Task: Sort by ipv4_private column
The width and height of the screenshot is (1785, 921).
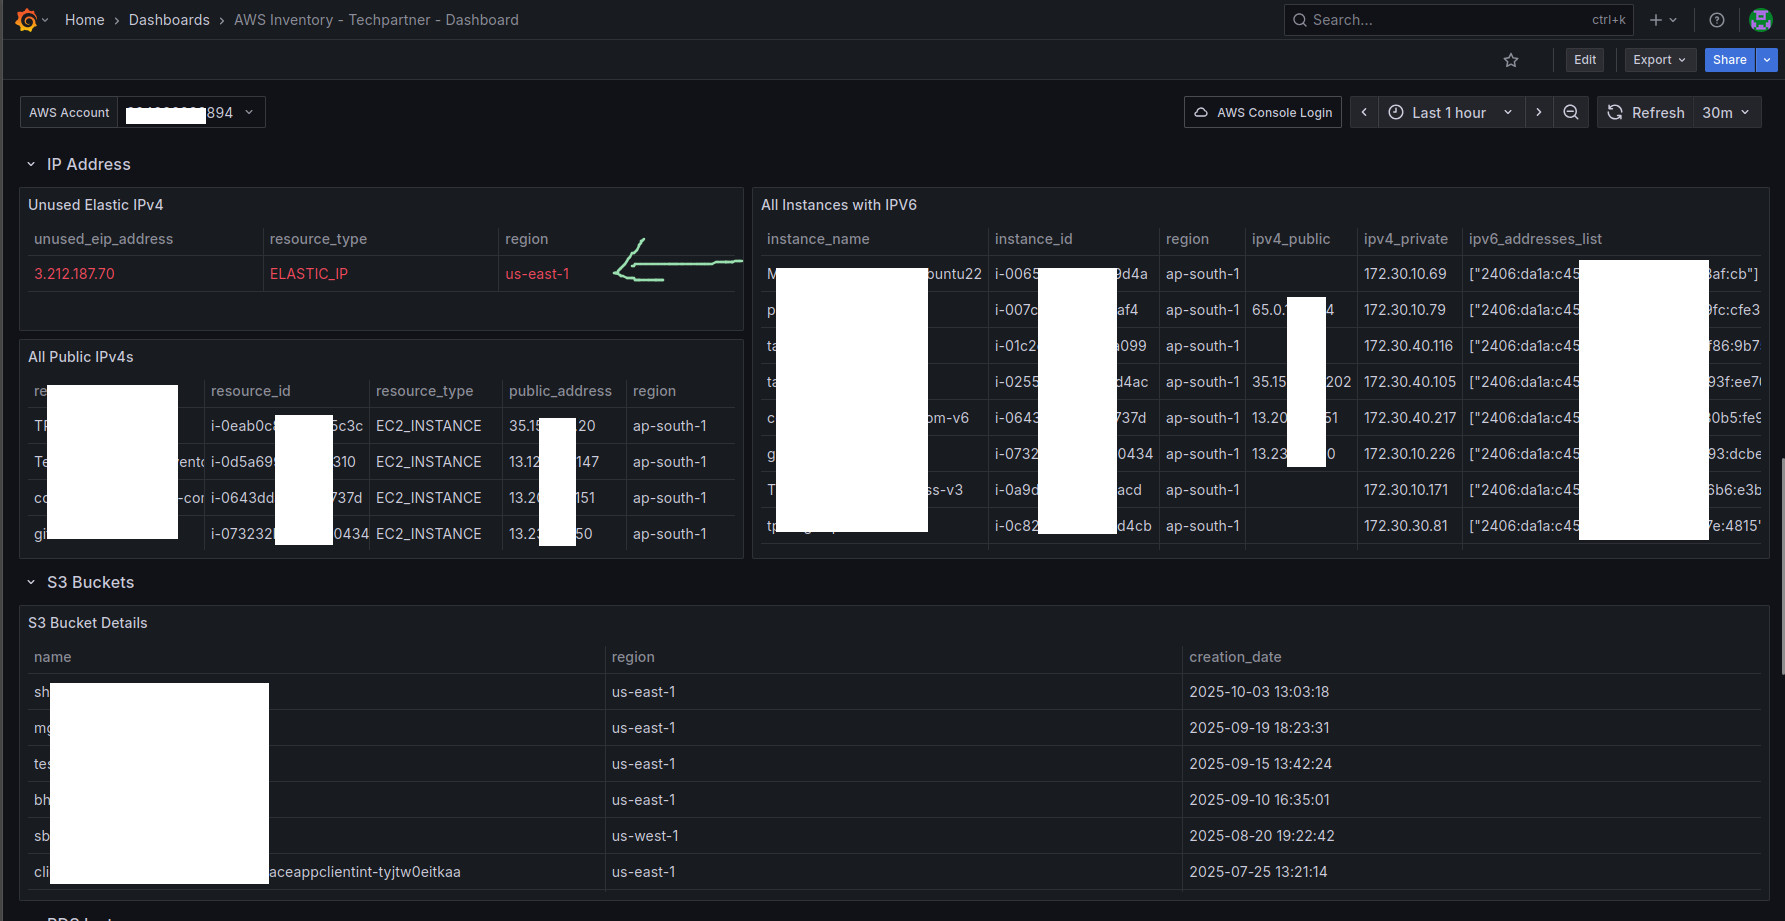Action: [1406, 239]
